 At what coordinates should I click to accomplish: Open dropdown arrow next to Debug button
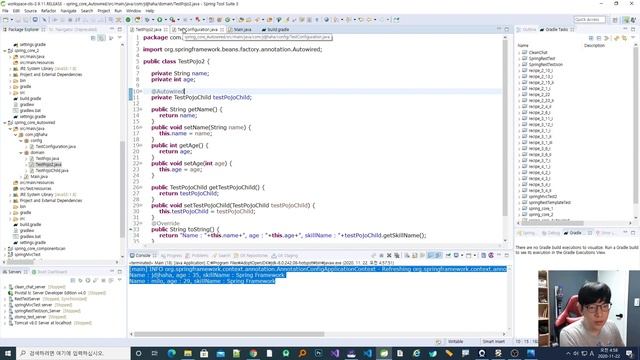pos(153,20)
